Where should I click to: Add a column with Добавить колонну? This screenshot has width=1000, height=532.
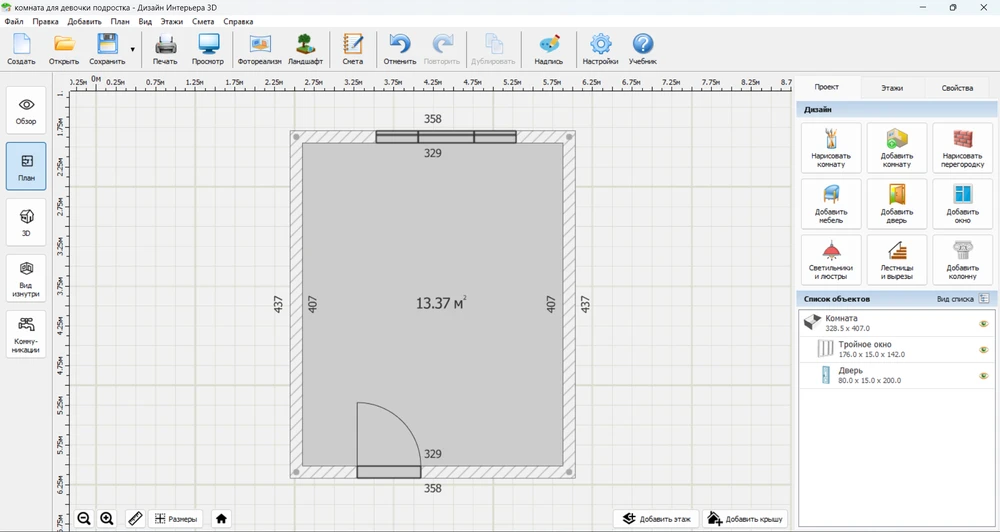(962, 259)
